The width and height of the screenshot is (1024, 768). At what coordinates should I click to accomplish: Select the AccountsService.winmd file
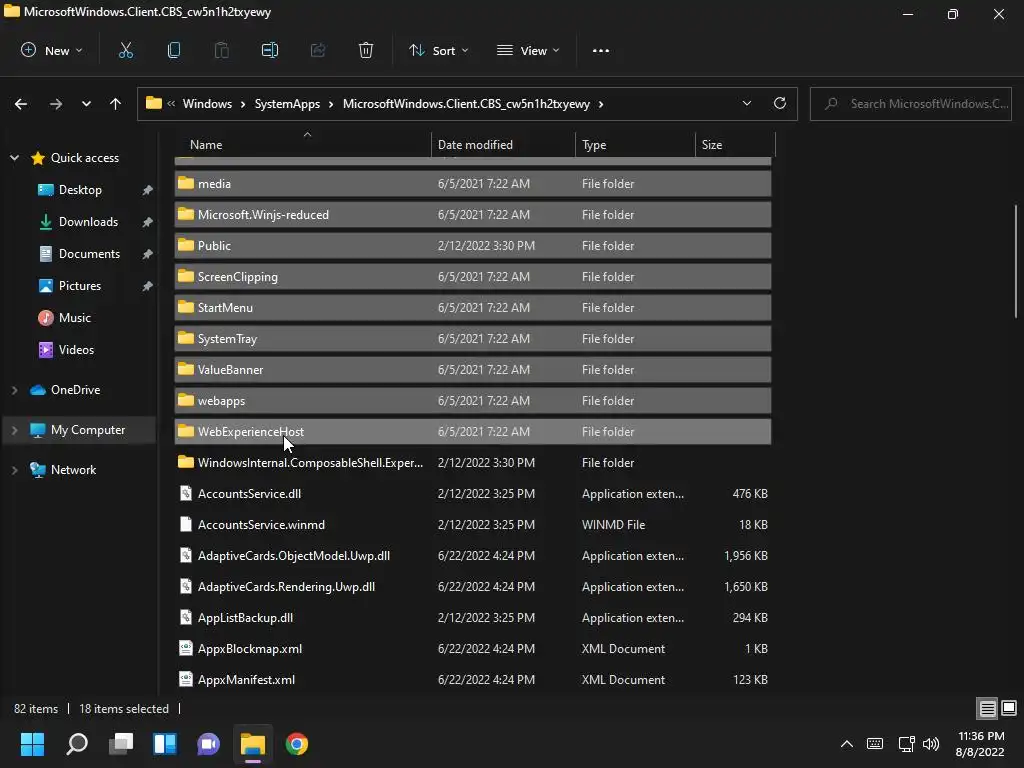coord(473,525)
